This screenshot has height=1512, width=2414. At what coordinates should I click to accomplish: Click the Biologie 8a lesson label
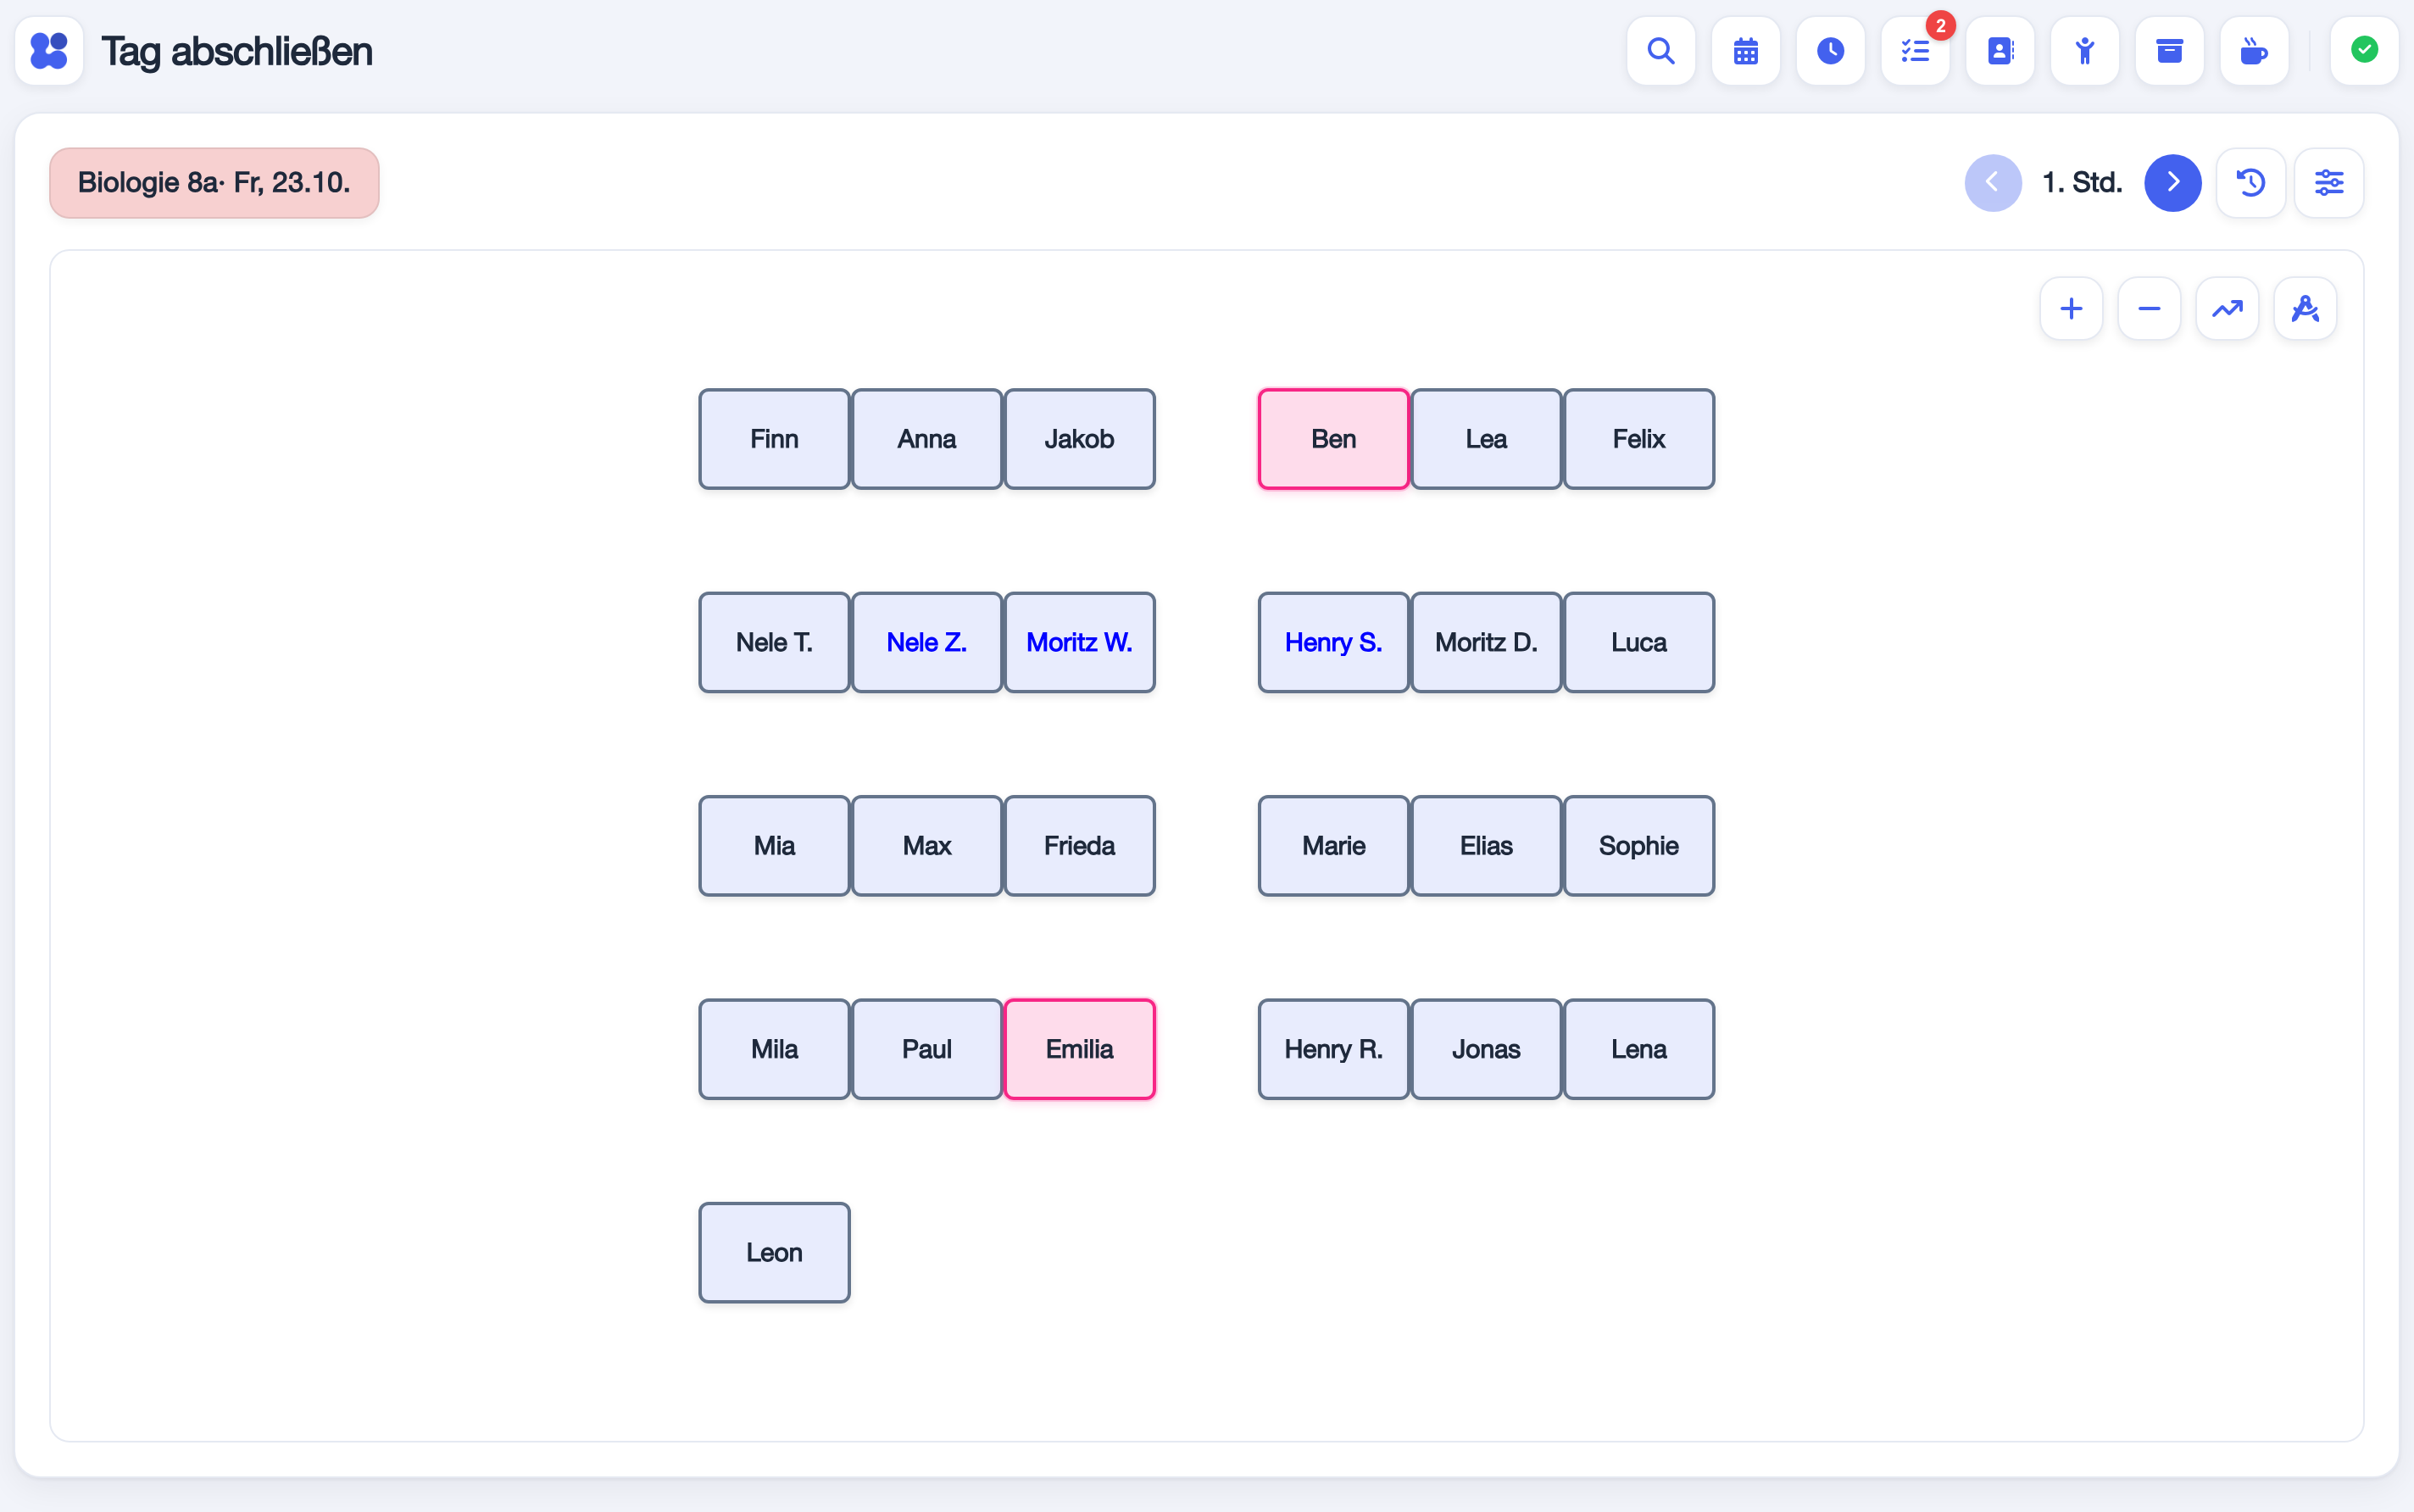[214, 182]
